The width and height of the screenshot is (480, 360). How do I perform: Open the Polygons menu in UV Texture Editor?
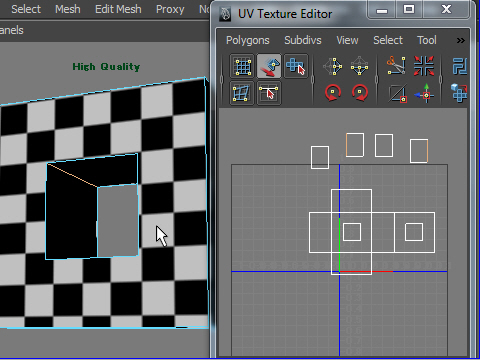click(248, 40)
